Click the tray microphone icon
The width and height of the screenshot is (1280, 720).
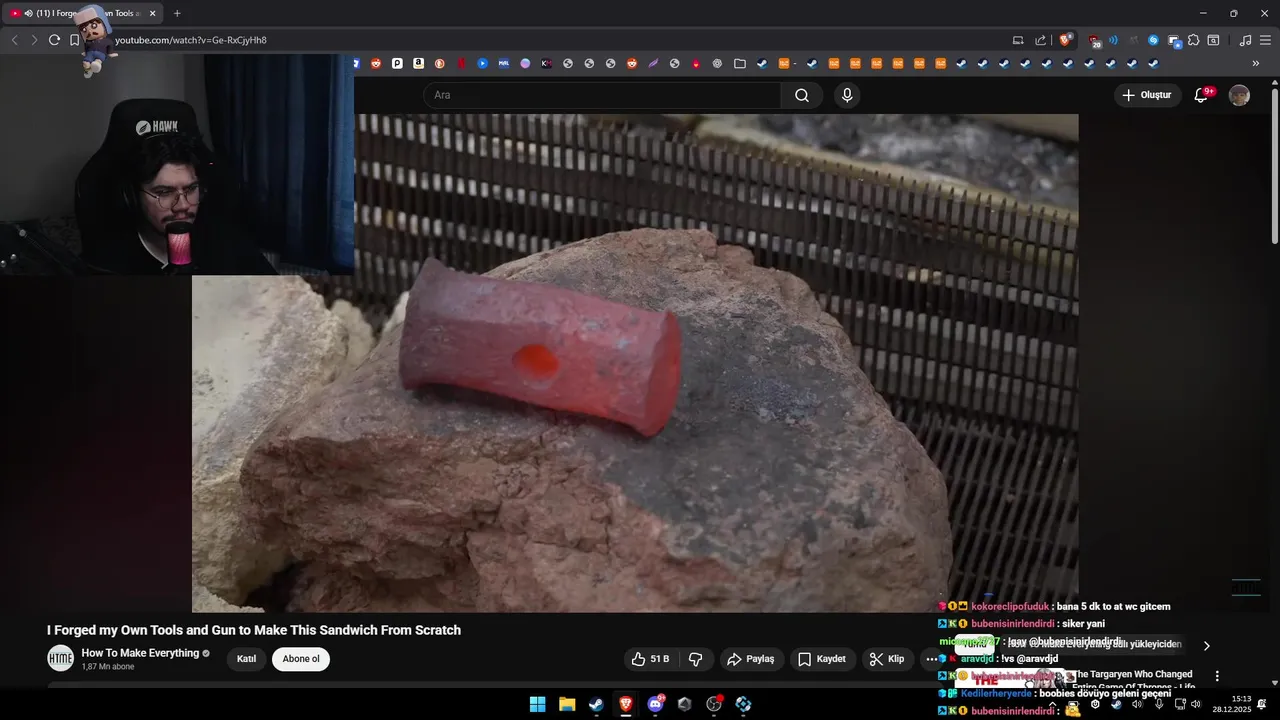pyautogui.click(x=1158, y=704)
